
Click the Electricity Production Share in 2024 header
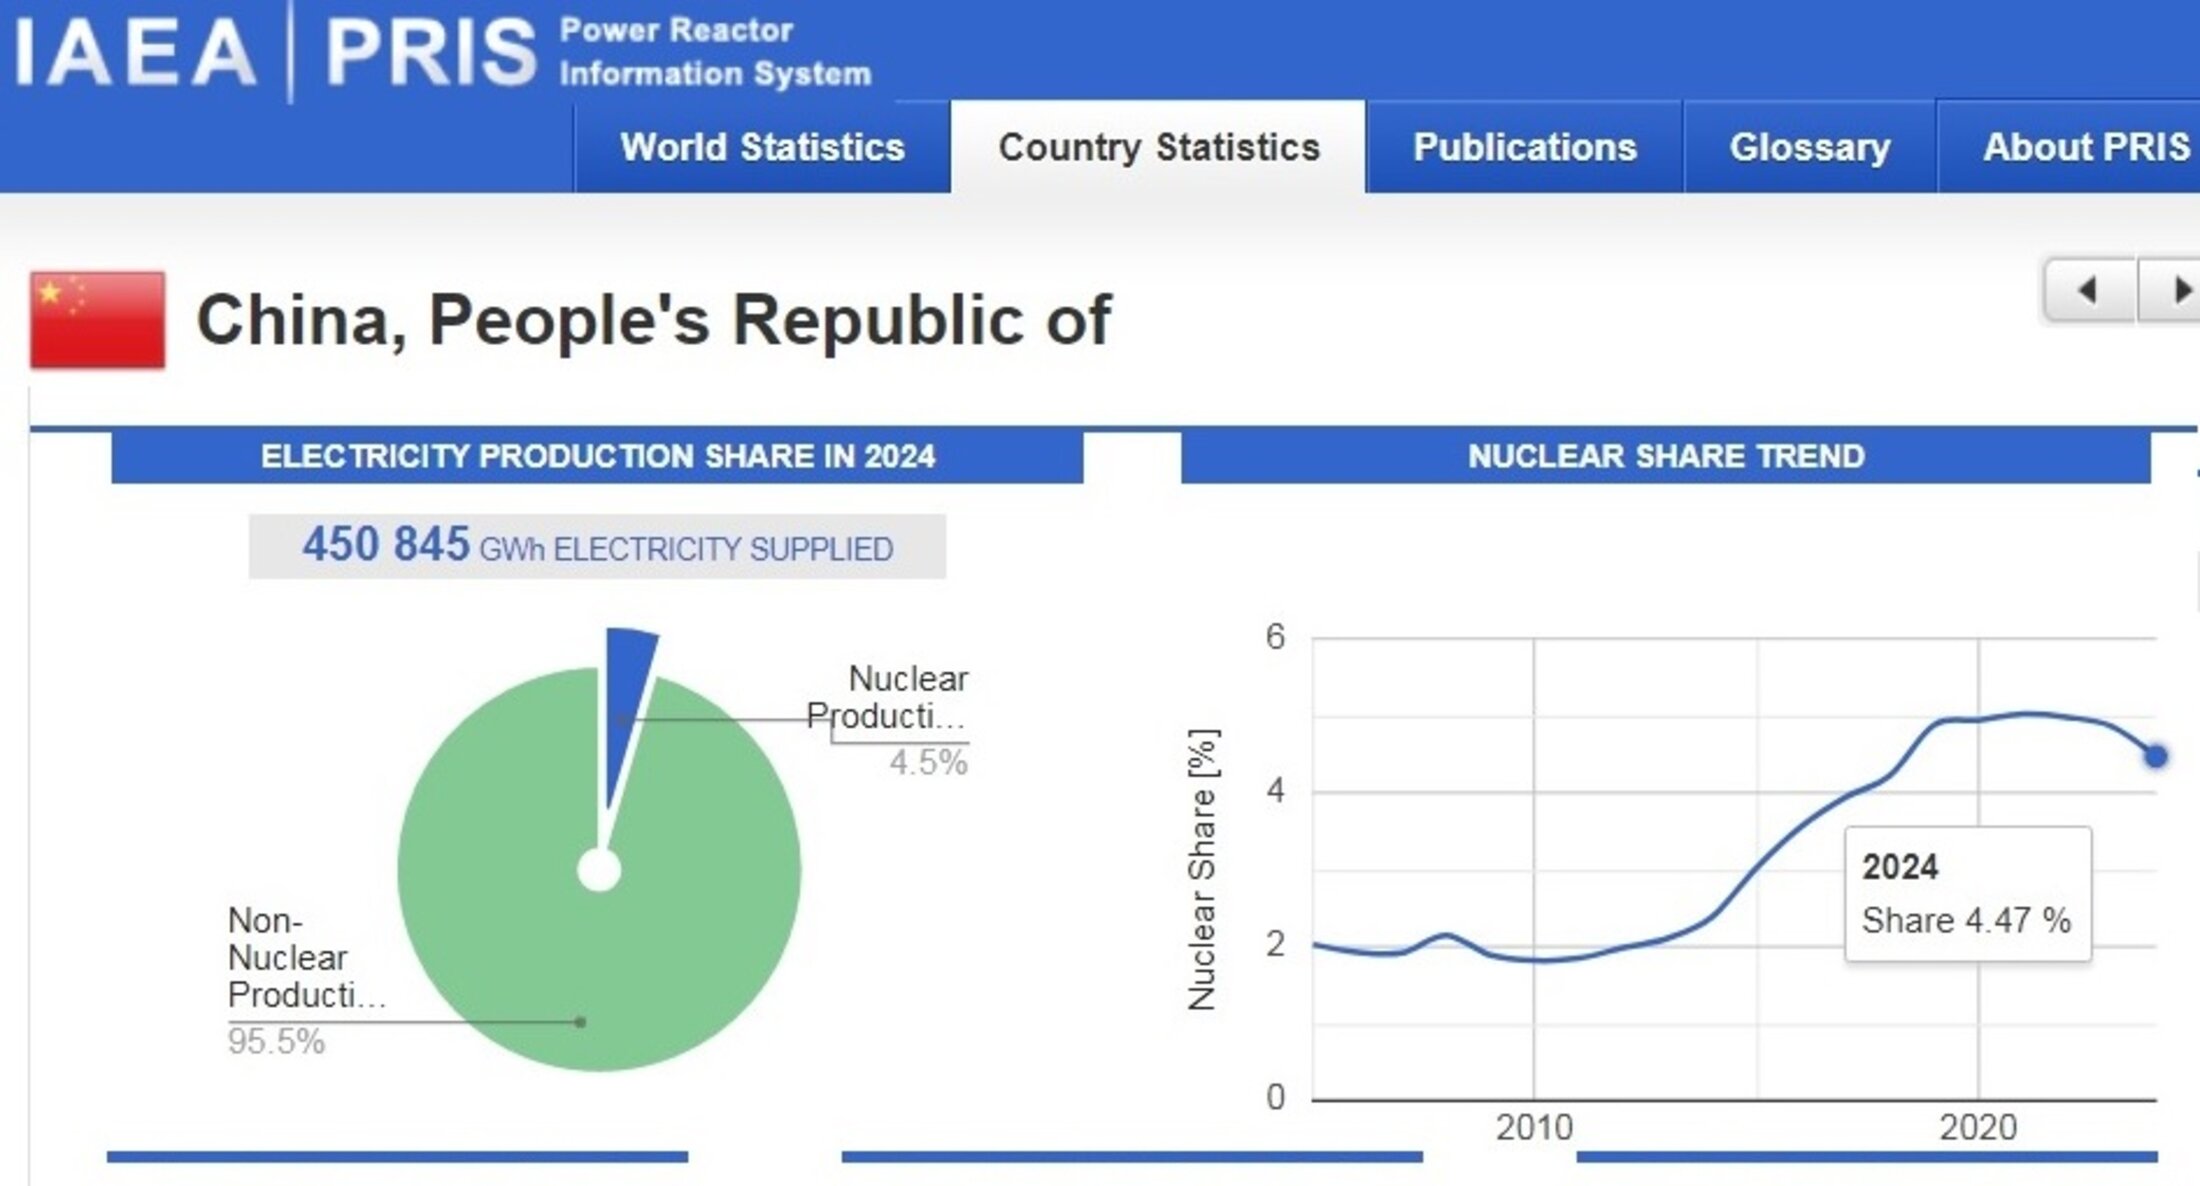(597, 456)
